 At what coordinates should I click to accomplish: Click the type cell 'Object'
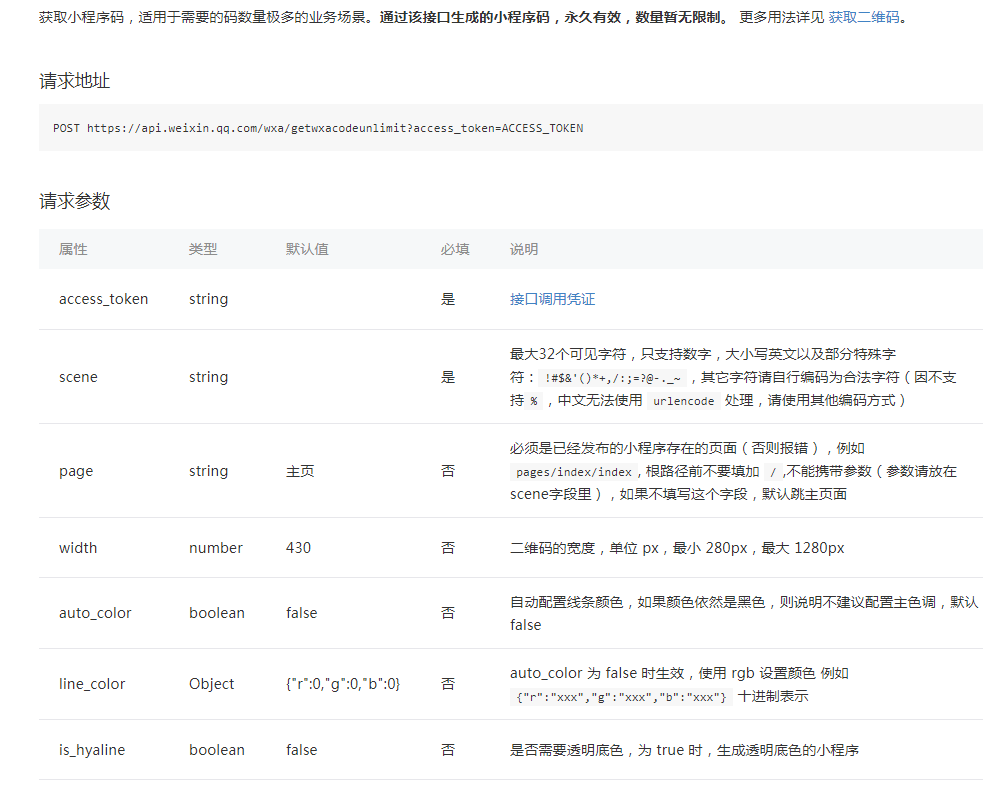pyautogui.click(x=211, y=684)
